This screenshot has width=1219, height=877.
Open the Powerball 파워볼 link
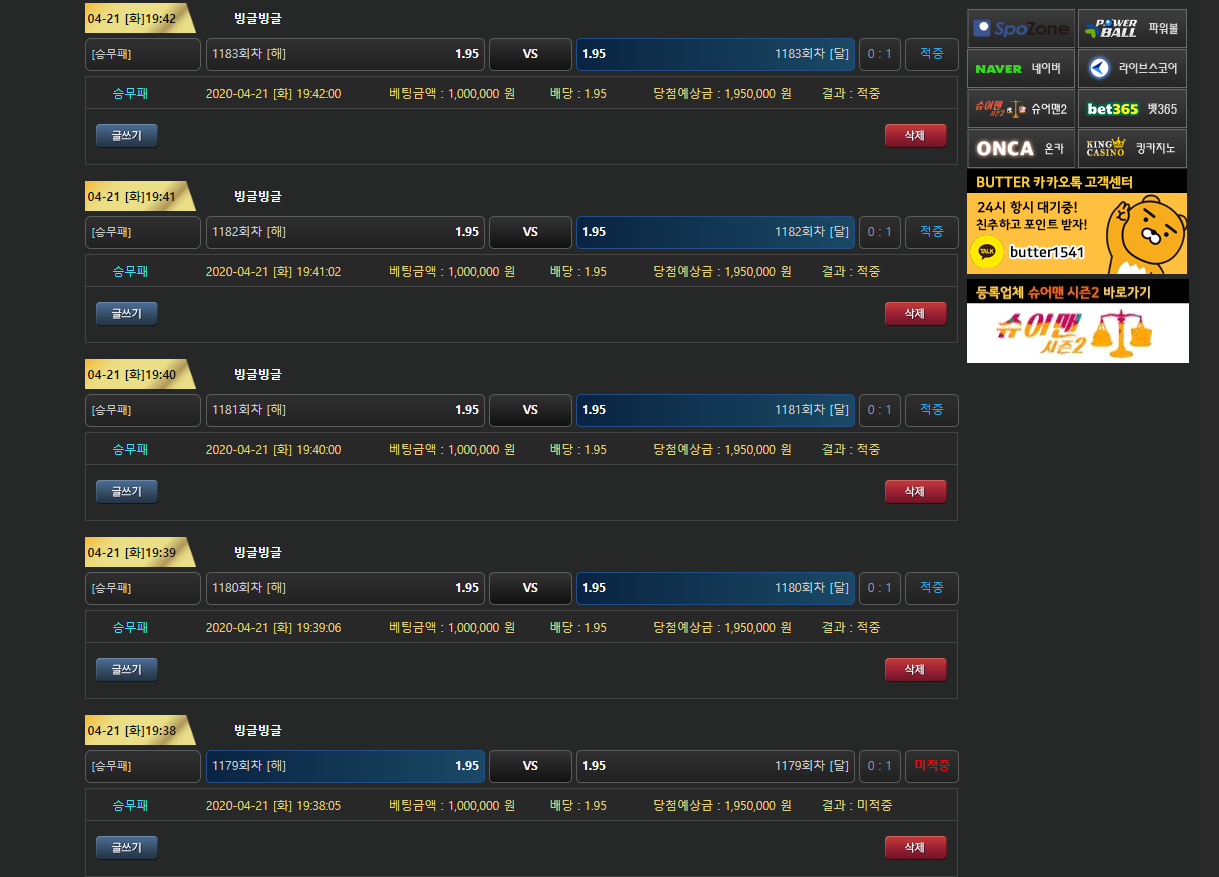1132,29
